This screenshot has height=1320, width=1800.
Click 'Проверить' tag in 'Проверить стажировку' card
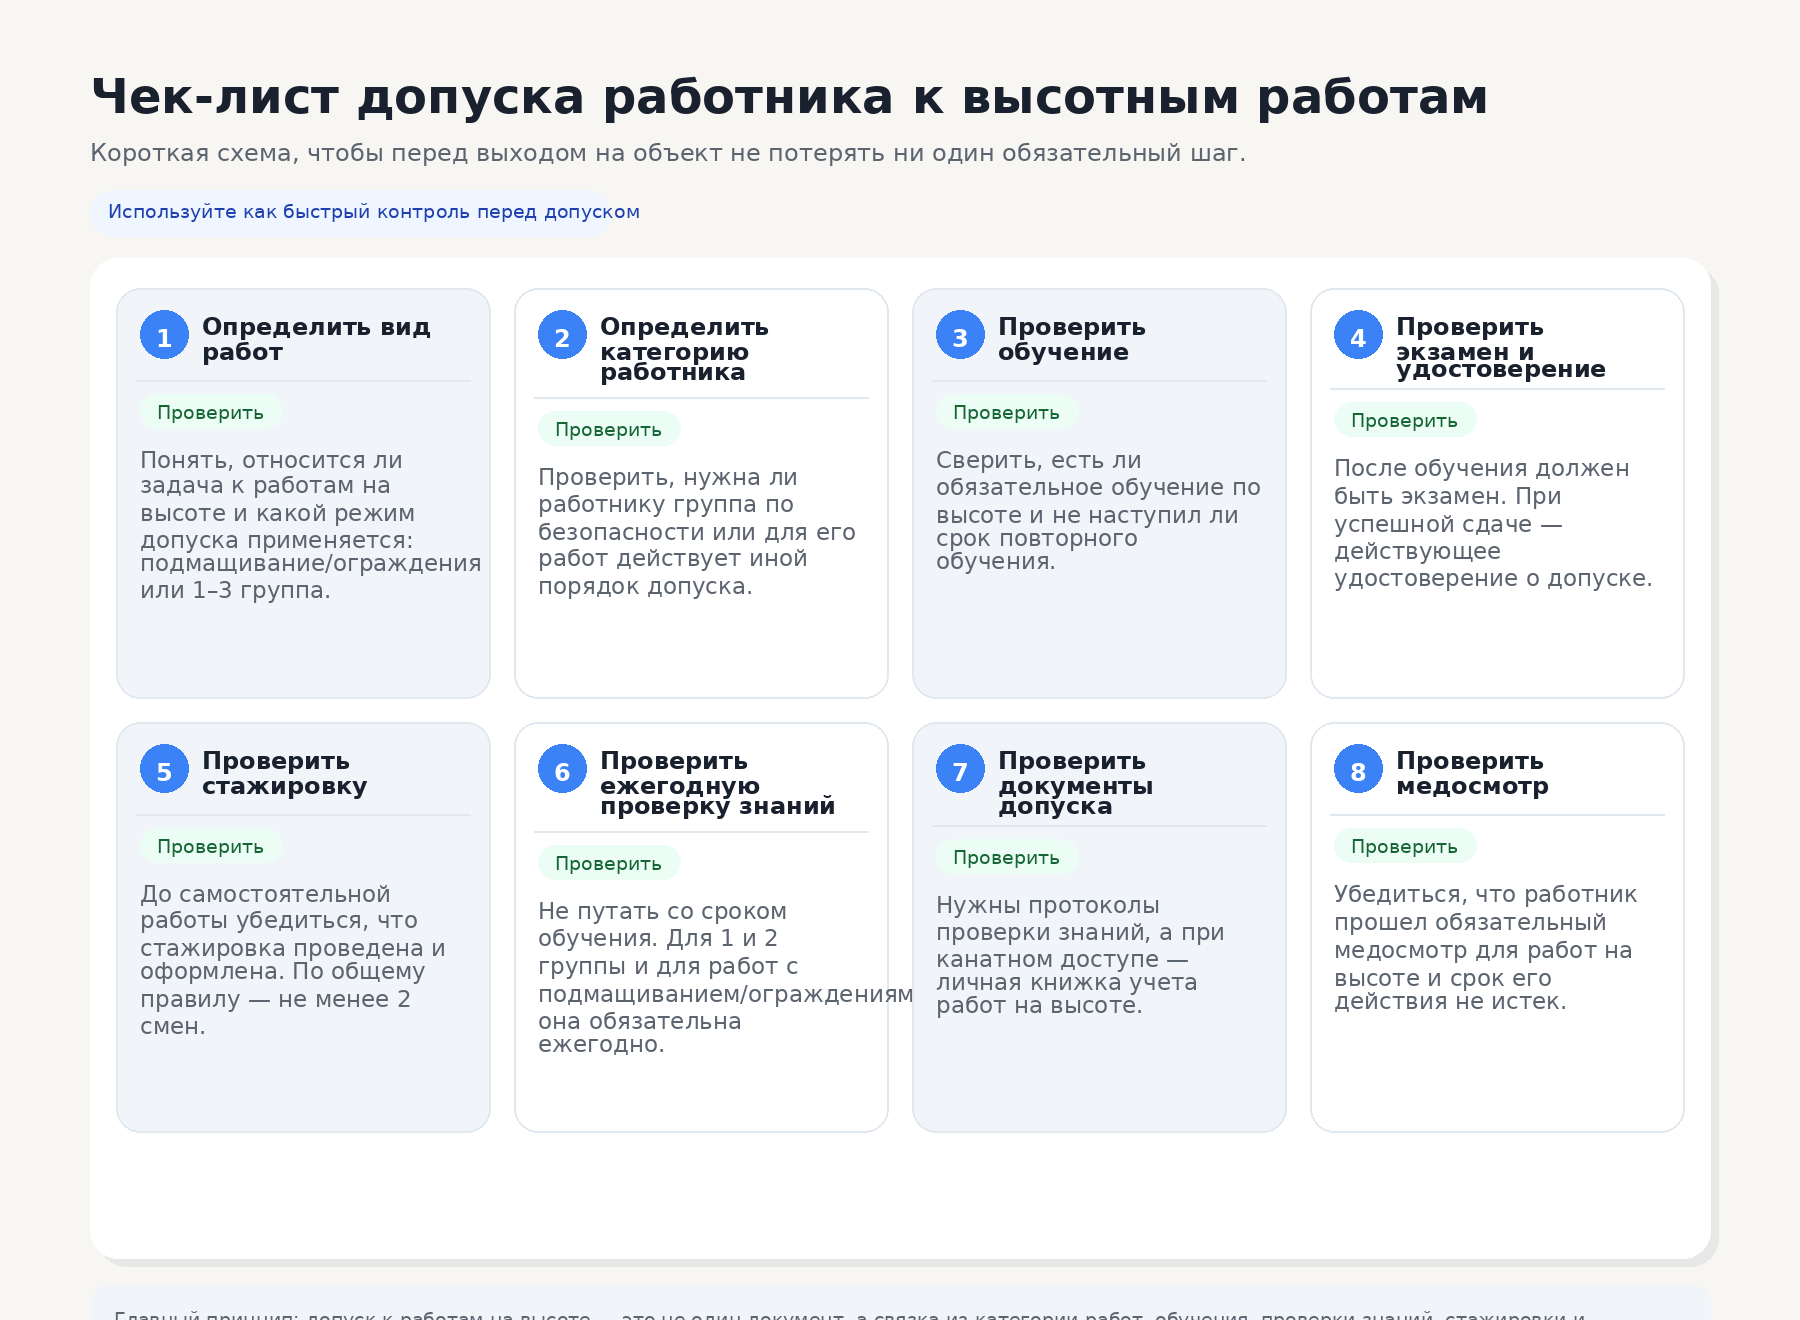tap(211, 846)
